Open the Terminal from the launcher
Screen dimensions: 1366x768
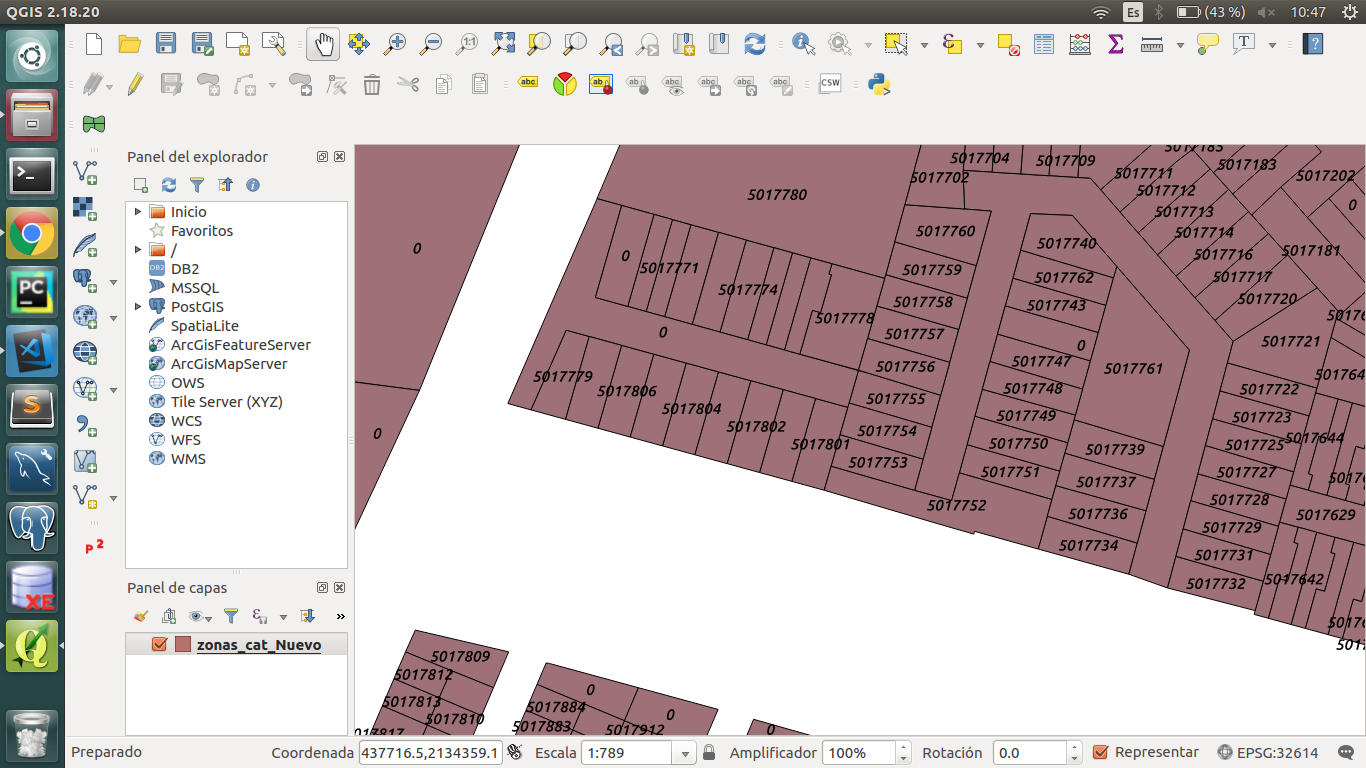point(32,176)
